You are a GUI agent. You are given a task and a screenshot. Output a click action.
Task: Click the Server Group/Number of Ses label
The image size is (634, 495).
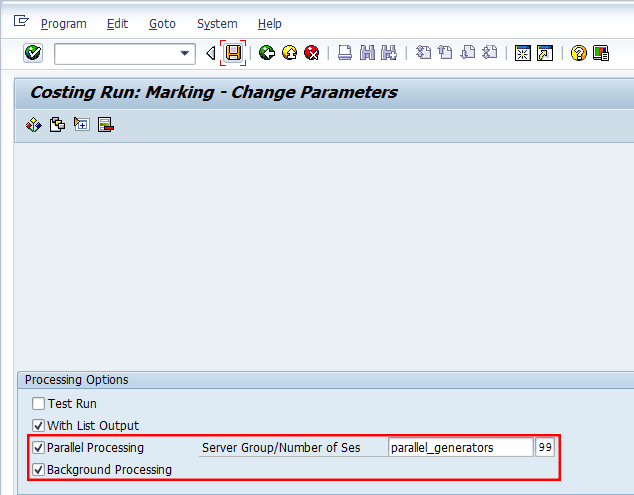[x=281, y=448]
